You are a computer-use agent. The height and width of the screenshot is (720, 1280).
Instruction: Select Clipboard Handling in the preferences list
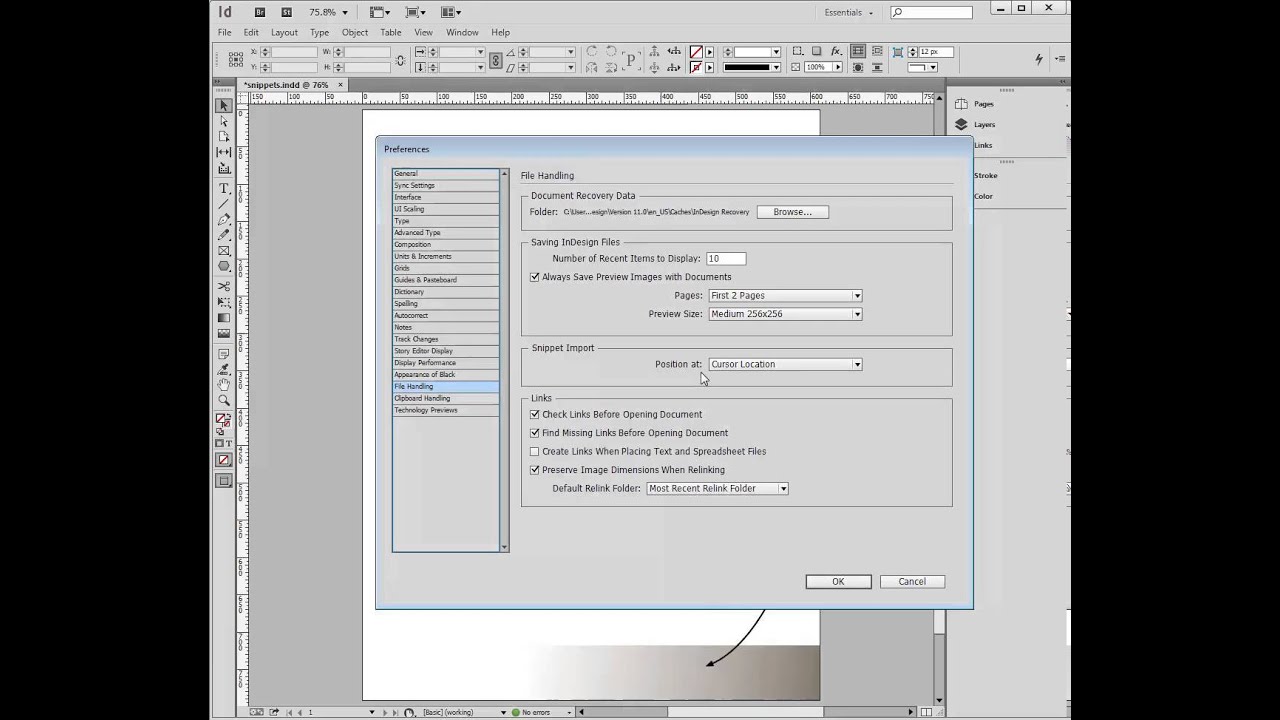(x=446, y=398)
